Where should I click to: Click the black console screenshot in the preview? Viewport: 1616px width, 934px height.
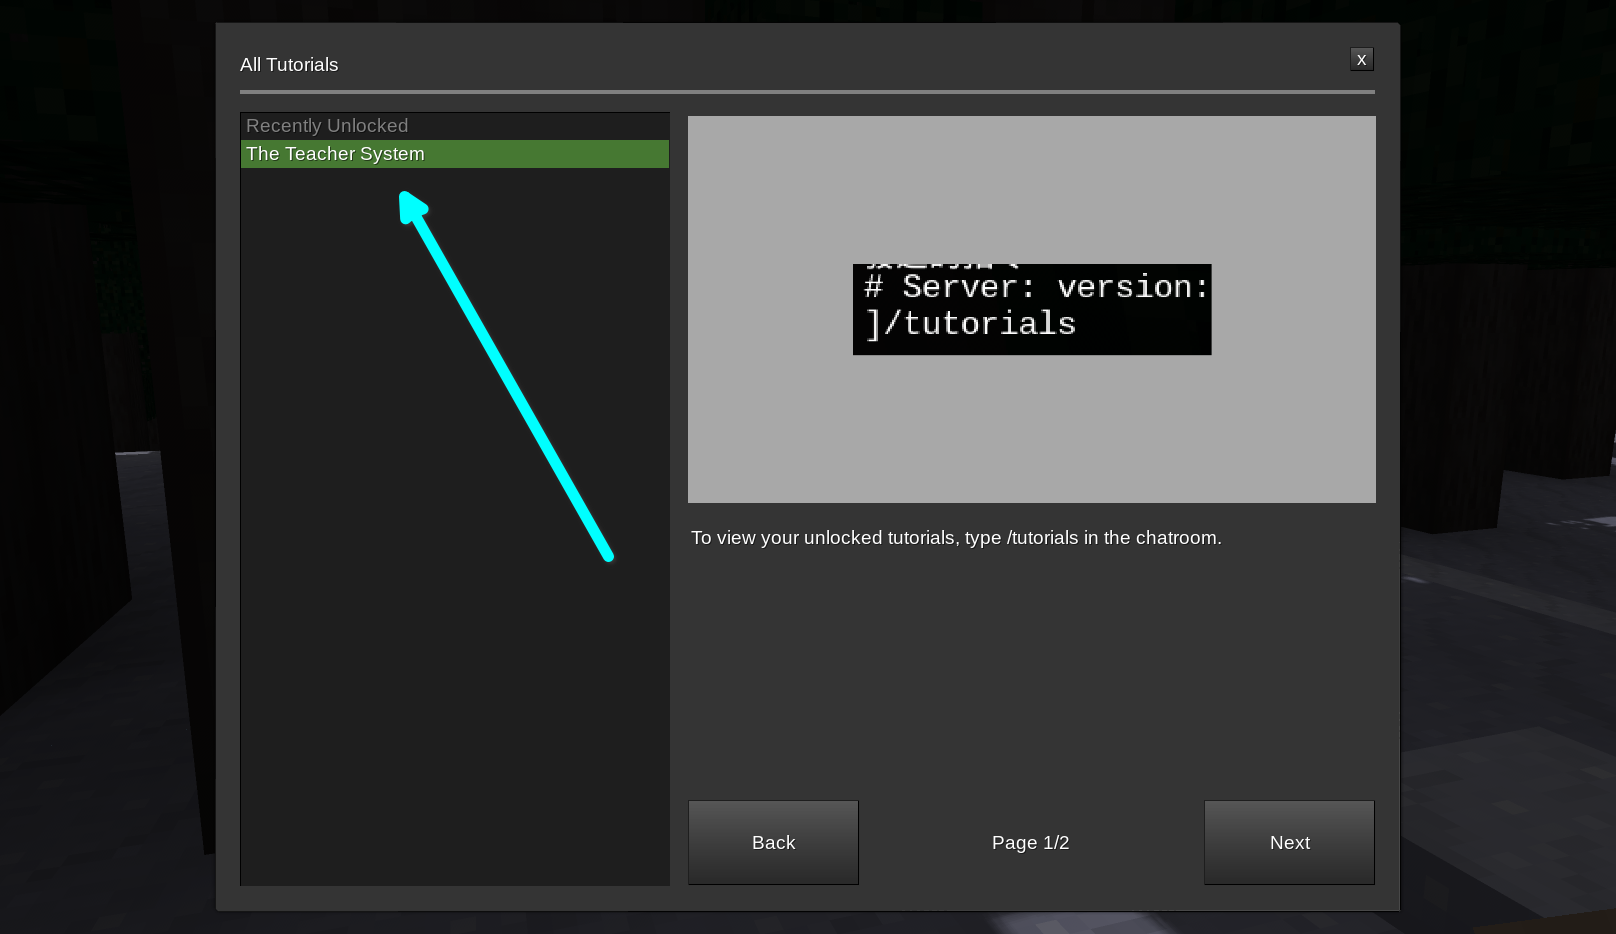tap(1031, 309)
